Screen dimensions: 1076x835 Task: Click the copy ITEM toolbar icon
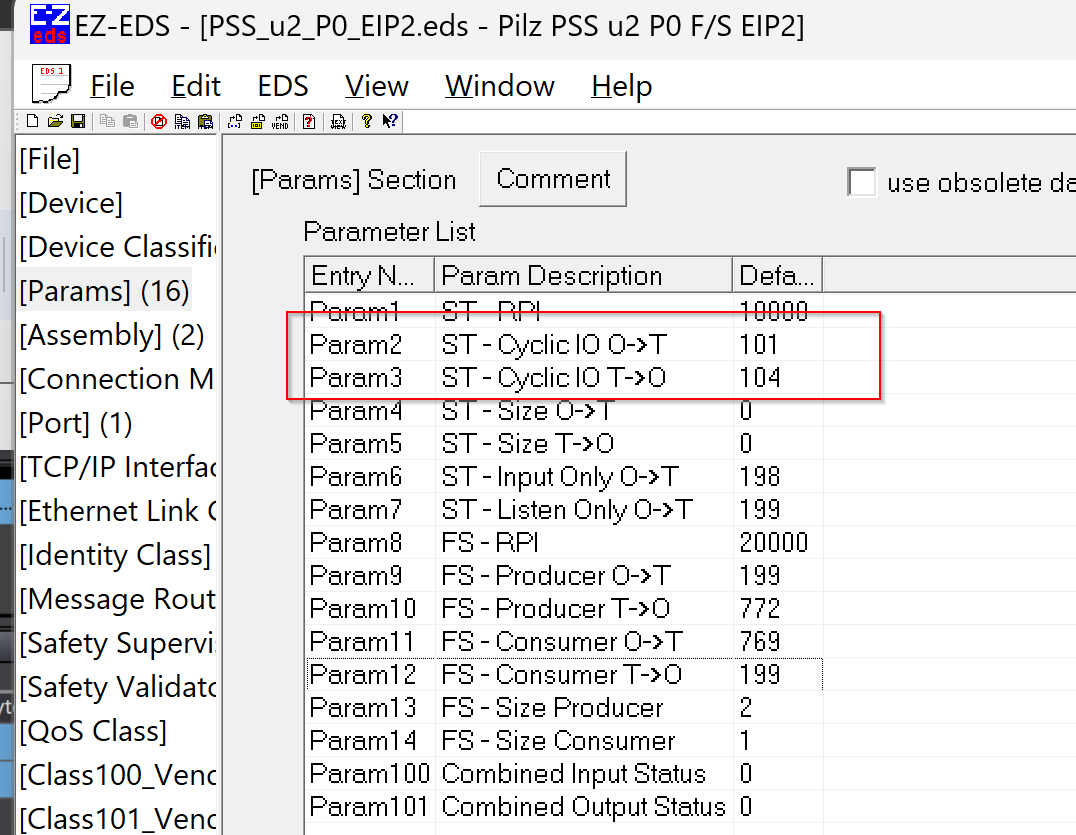(x=182, y=121)
